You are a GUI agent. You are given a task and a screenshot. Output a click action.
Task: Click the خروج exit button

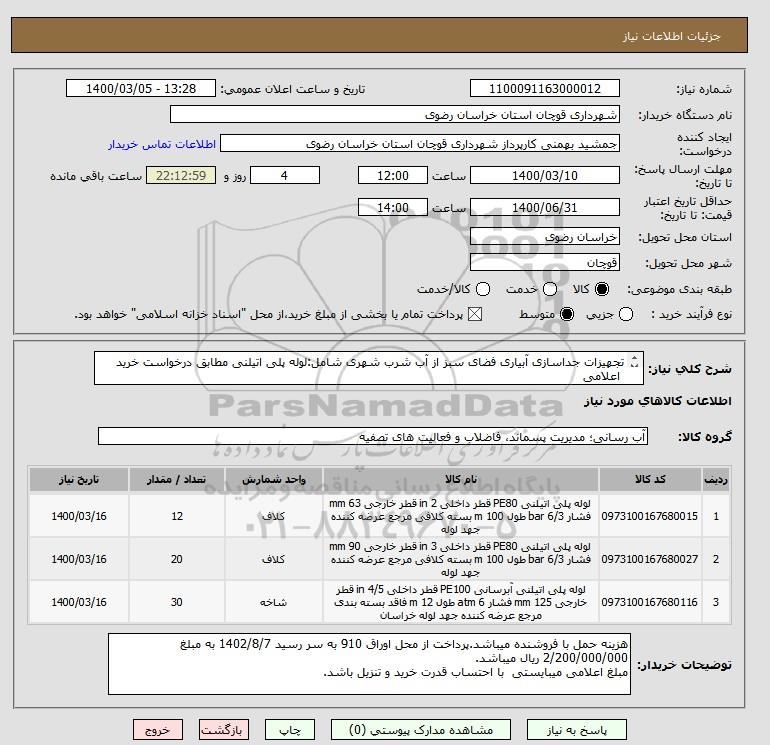(x=158, y=730)
